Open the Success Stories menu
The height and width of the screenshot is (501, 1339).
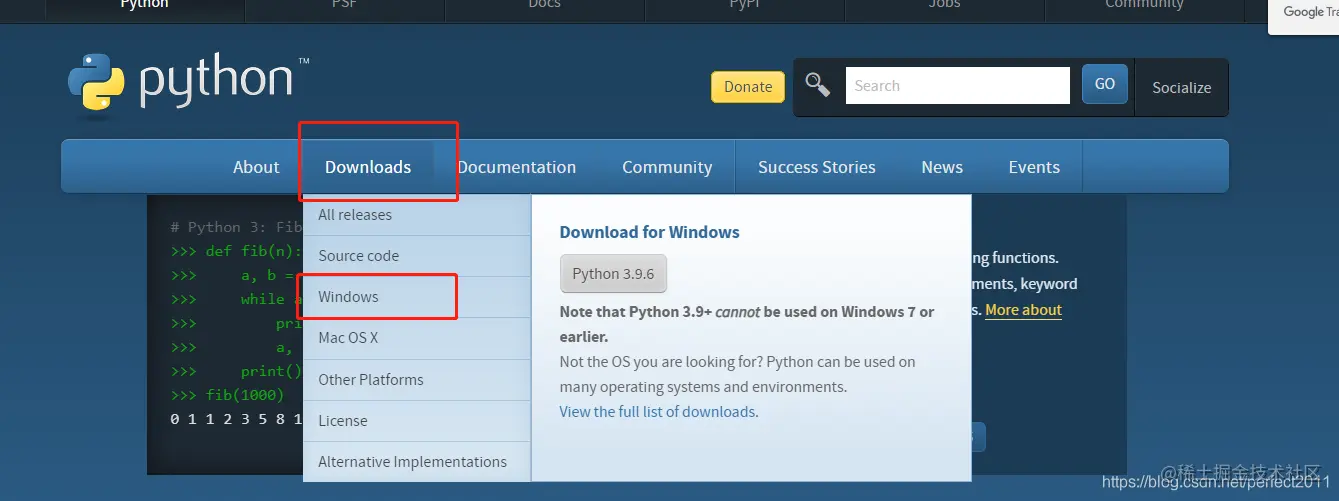pyautogui.click(x=816, y=167)
